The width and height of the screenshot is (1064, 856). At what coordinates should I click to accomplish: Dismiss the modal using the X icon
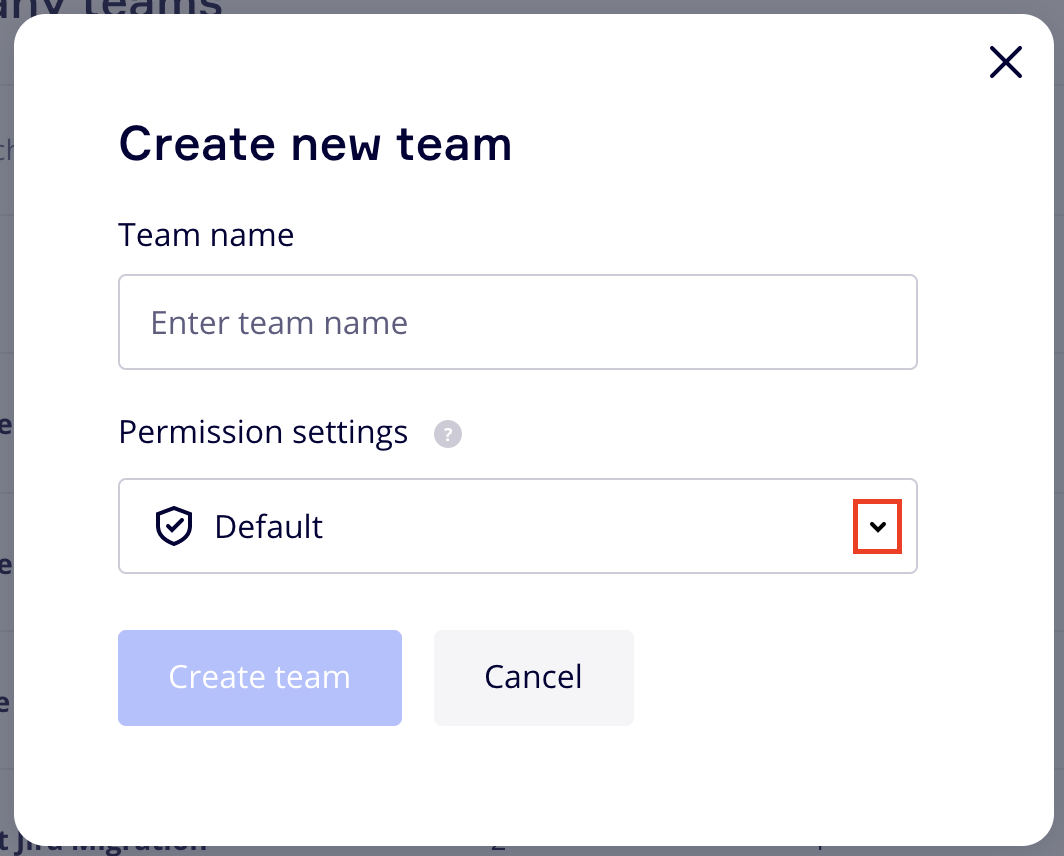click(x=1005, y=62)
